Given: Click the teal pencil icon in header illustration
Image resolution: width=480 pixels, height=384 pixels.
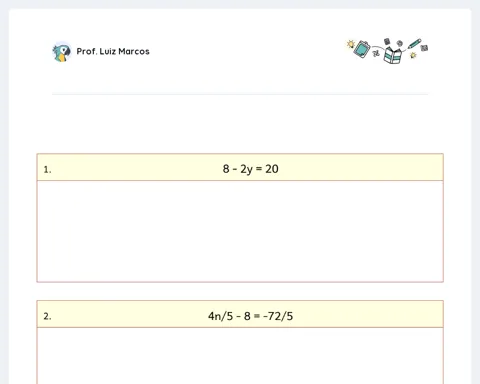Looking at the screenshot, I should (x=414, y=44).
